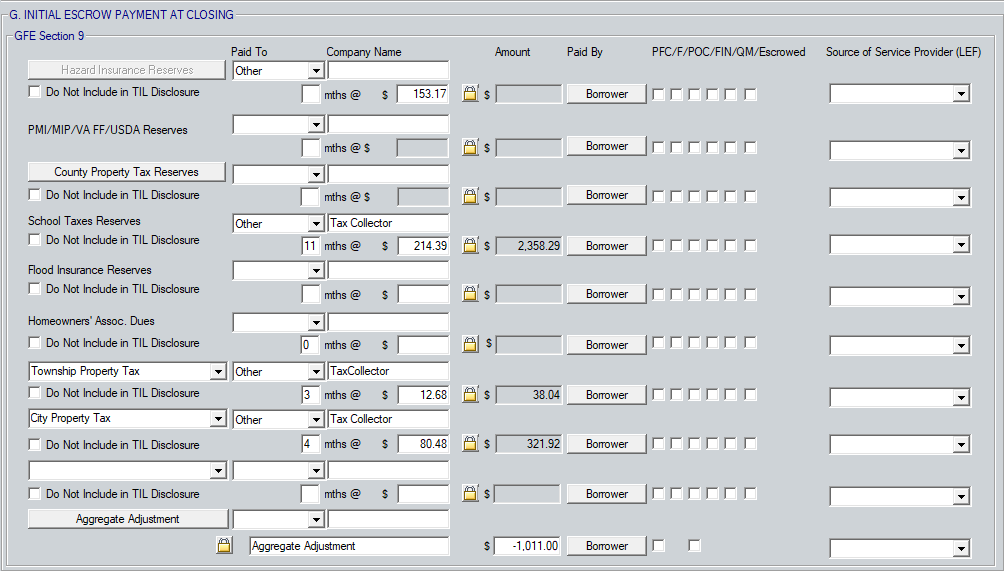Open Source of Service Provider dropdown for City Property Tax
This screenshot has height=571, width=1004.
[960, 447]
